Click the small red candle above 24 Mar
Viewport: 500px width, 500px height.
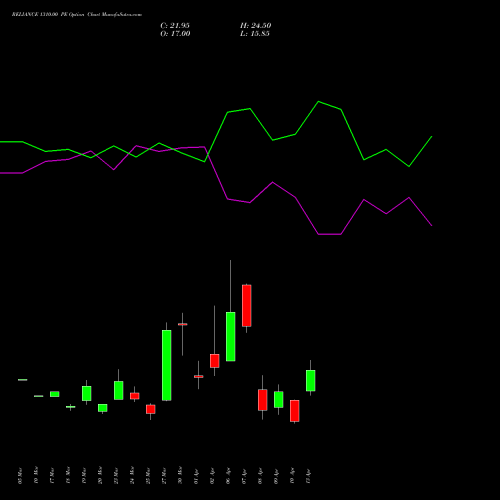click(x=135, y=396)
